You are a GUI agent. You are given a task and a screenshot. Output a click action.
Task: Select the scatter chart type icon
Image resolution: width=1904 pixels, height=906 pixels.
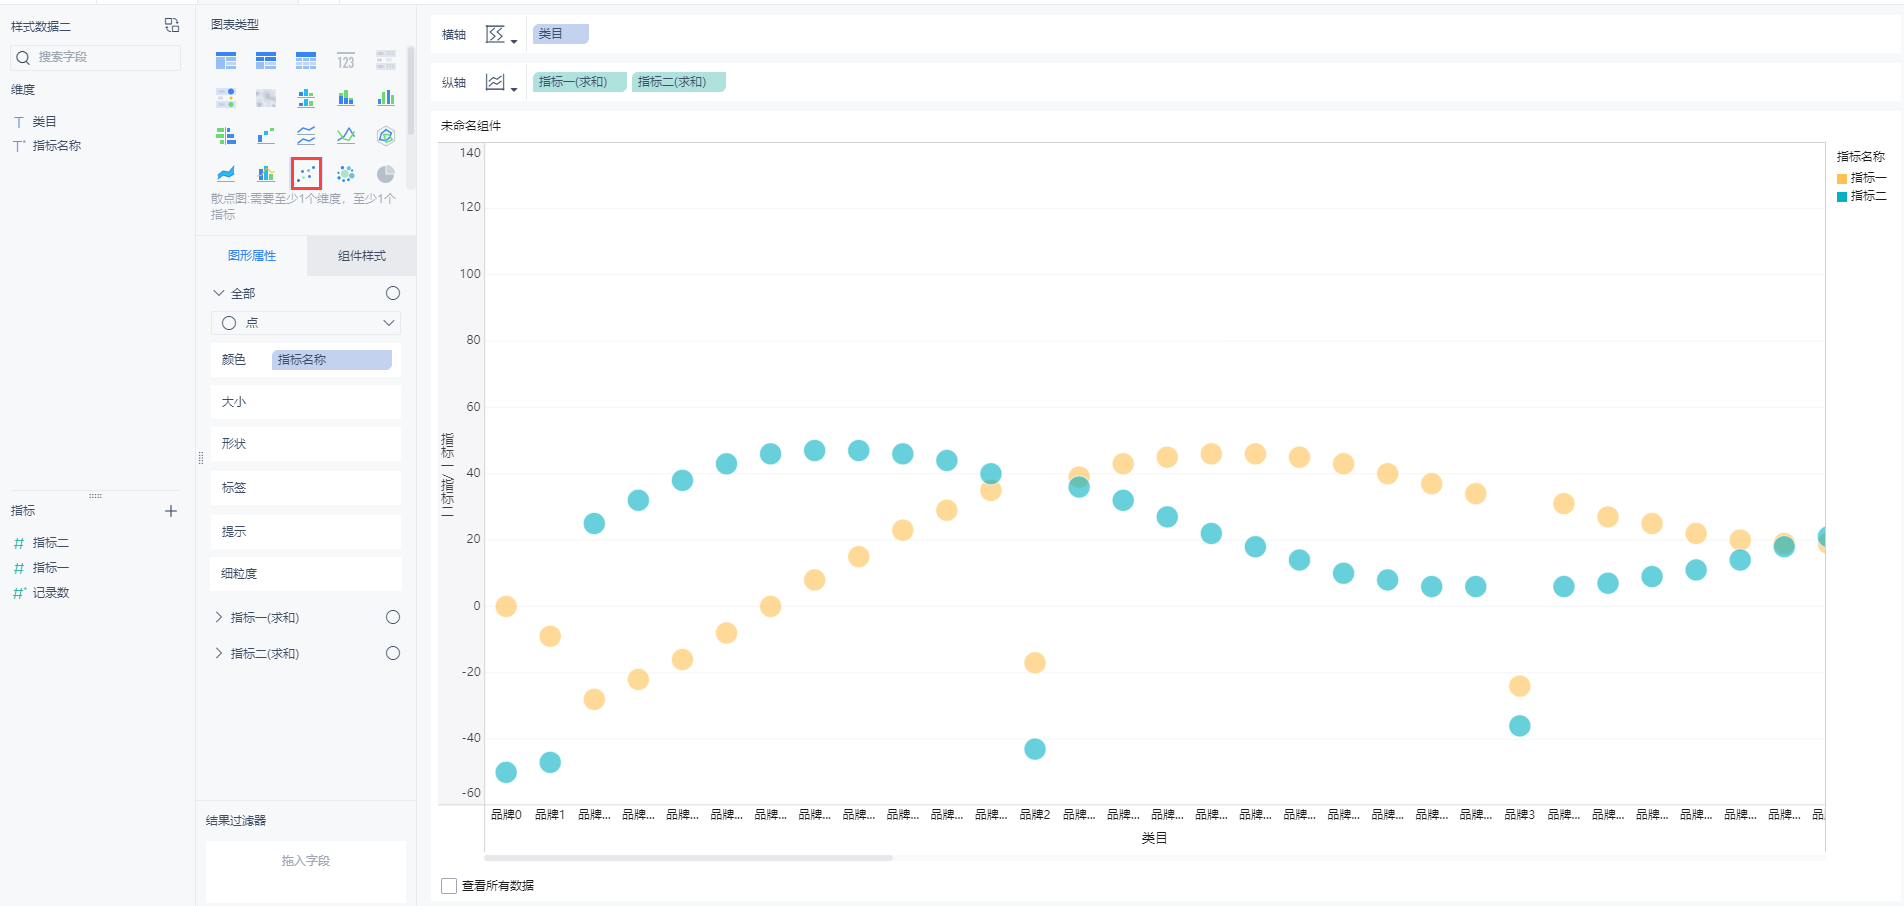(306, 174)
